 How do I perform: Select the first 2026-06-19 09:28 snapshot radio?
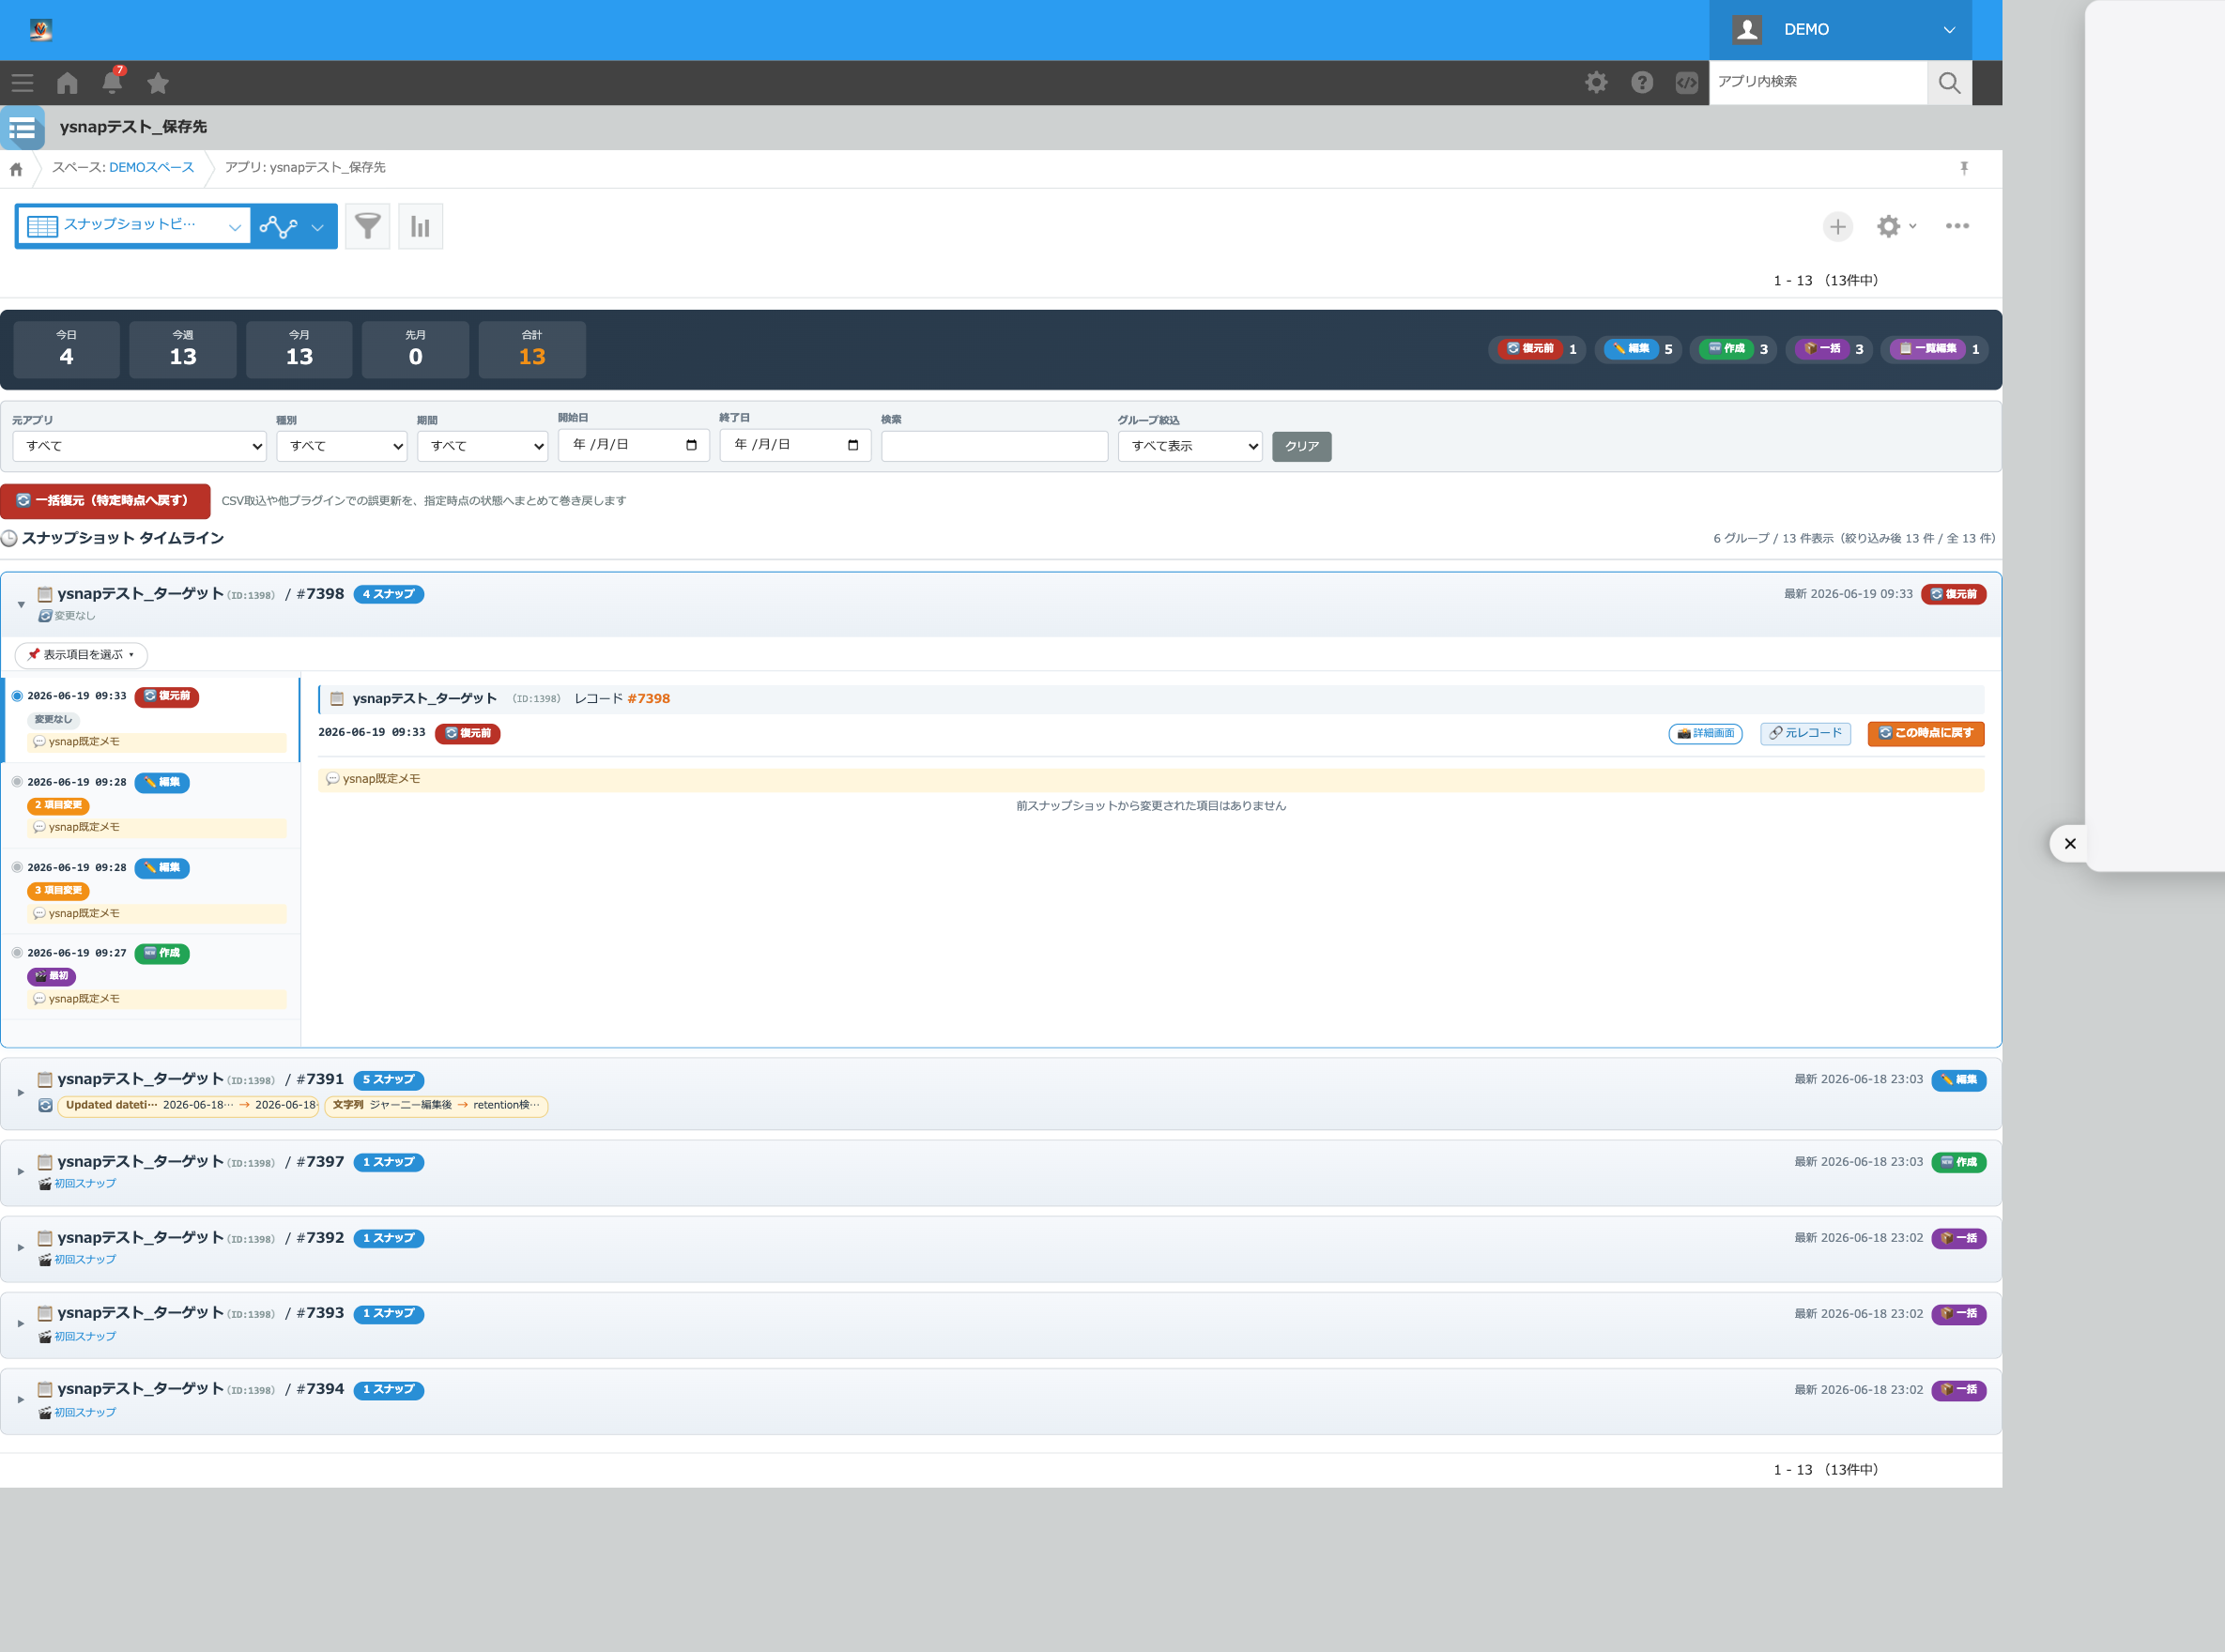17,782
